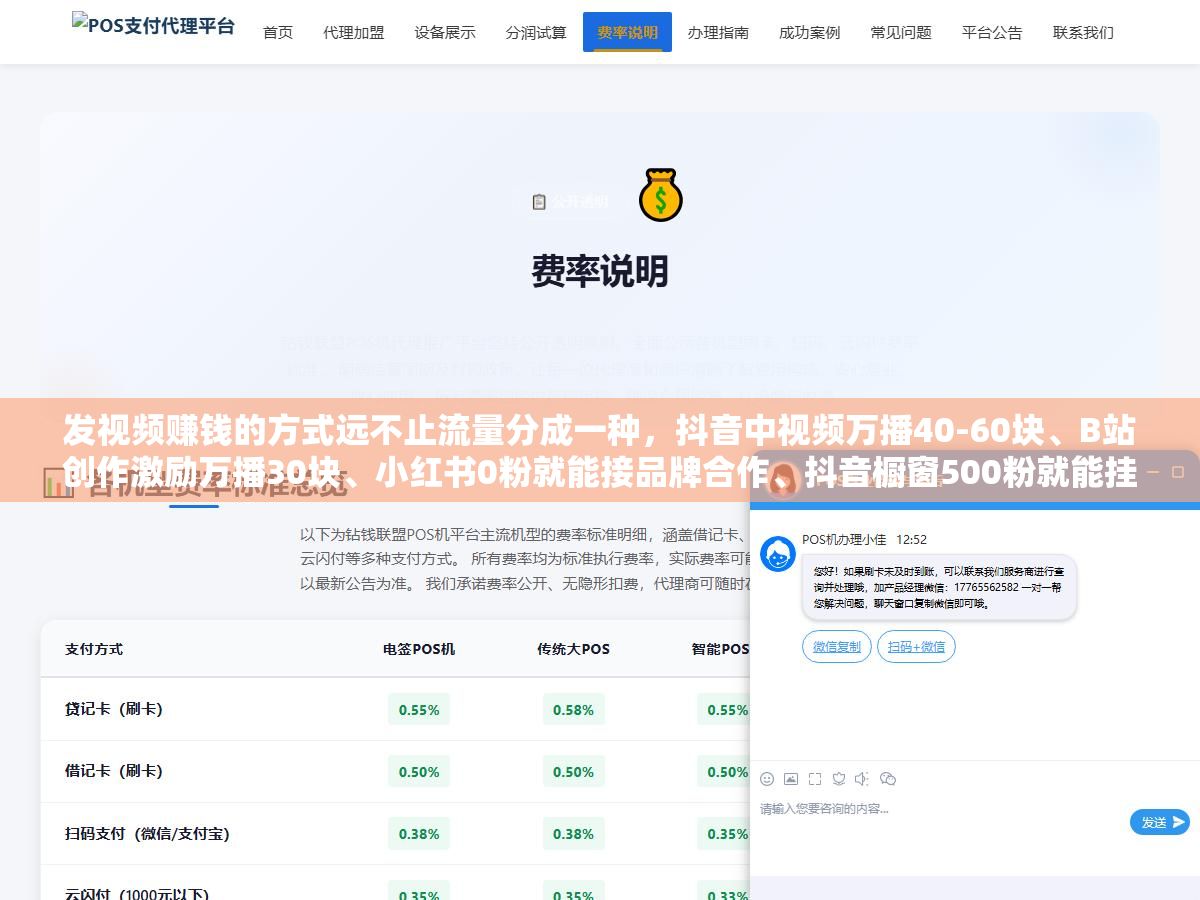This screenshot has width=1200, height=900.
Task: Open the 首页 nav item
Action: coord(278,32)
